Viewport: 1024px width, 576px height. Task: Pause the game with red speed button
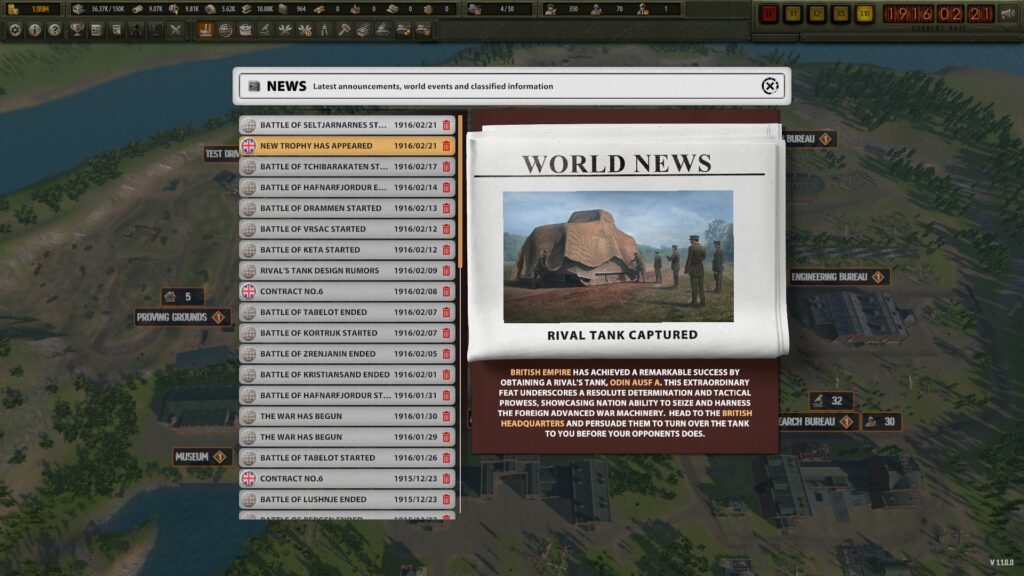pos(769,14)
